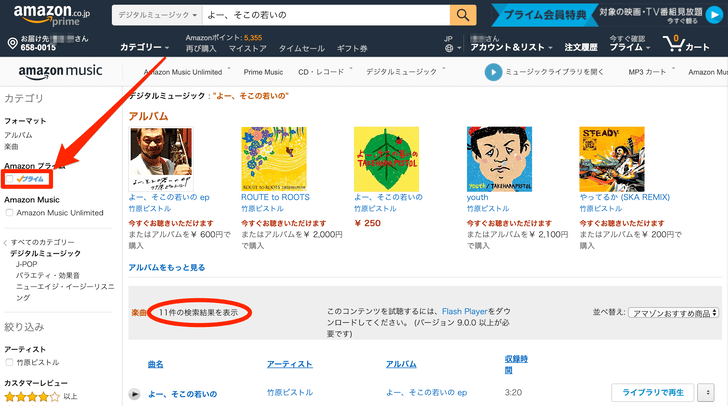728x406 pixels.
Task: Expand the CD・レコード nav menu
Action: (325, 72)
